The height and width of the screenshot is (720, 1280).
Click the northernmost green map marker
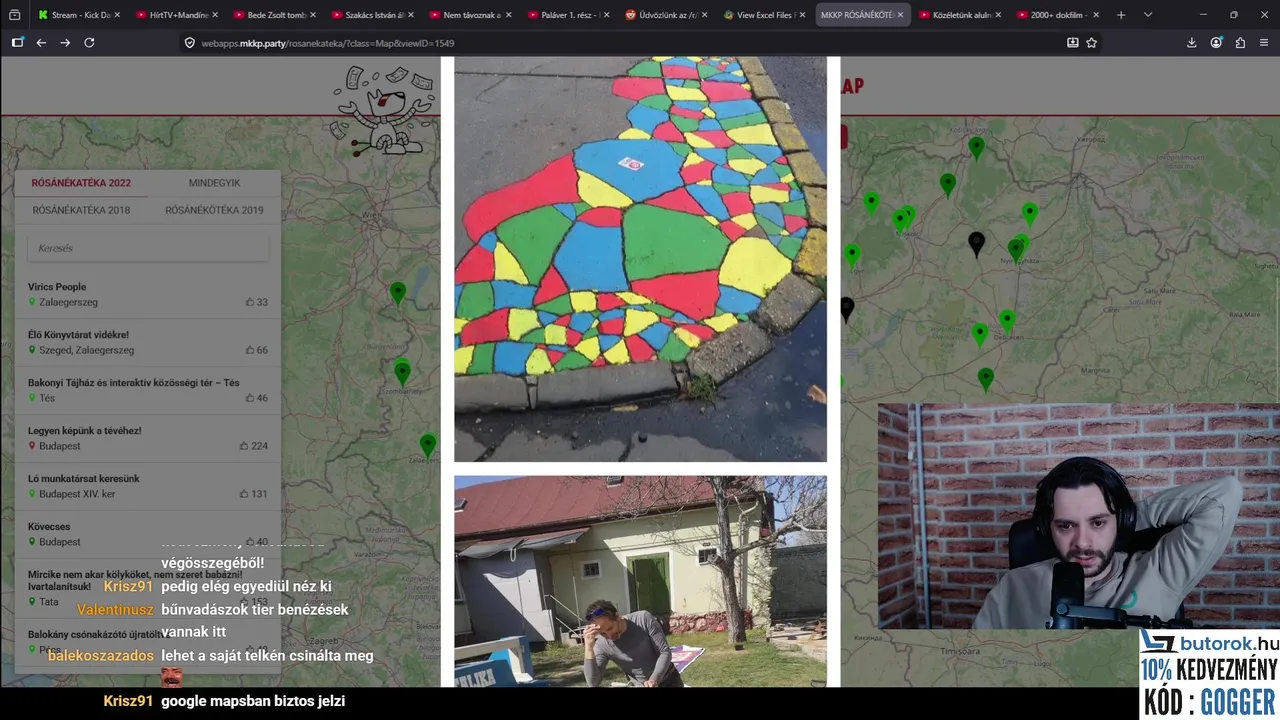(x=976, y=149)
